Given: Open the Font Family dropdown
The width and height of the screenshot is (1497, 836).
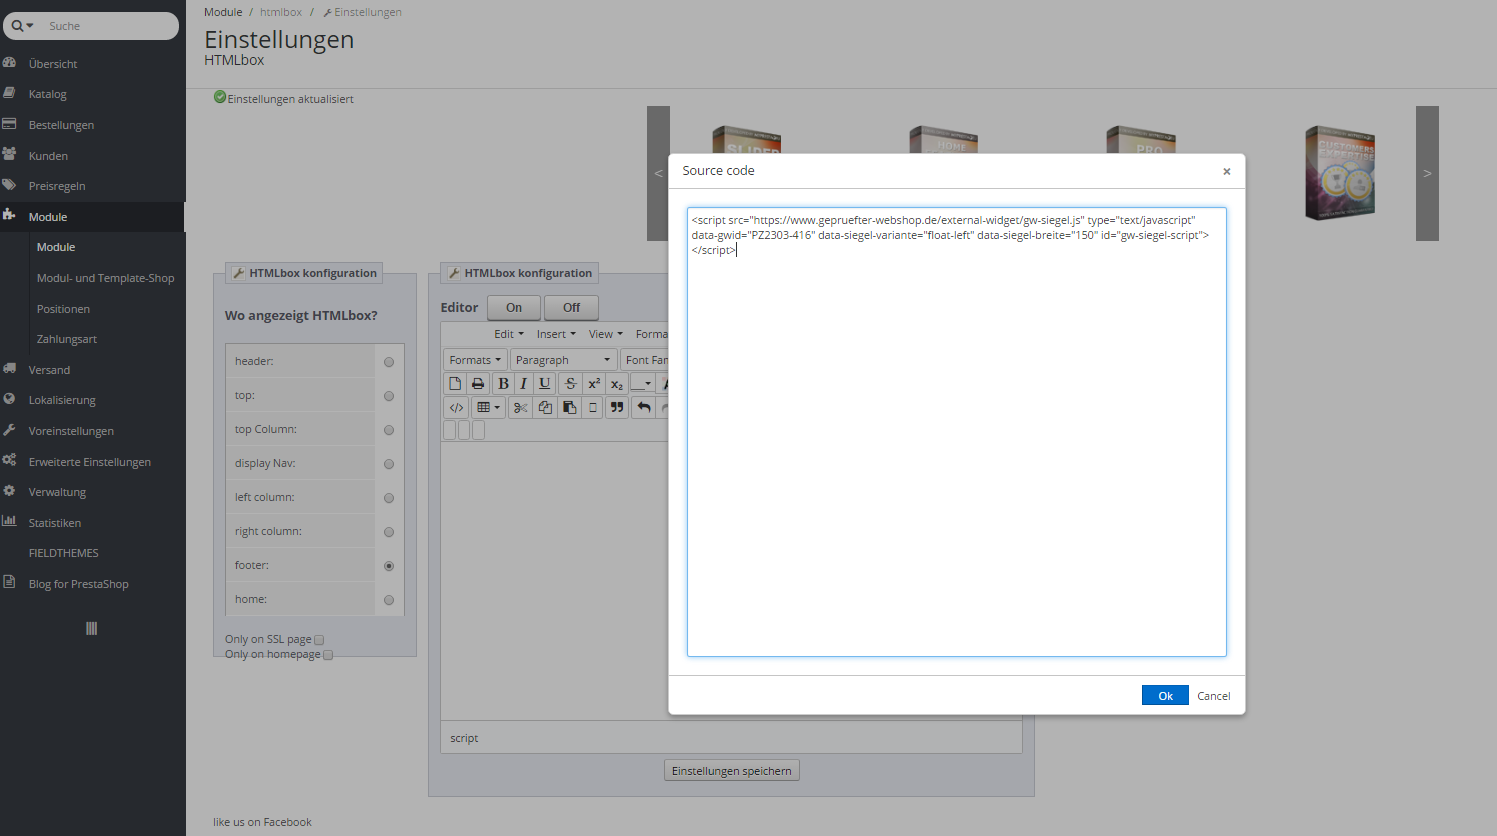Looking at the screenshot, I should click(645, 360).
